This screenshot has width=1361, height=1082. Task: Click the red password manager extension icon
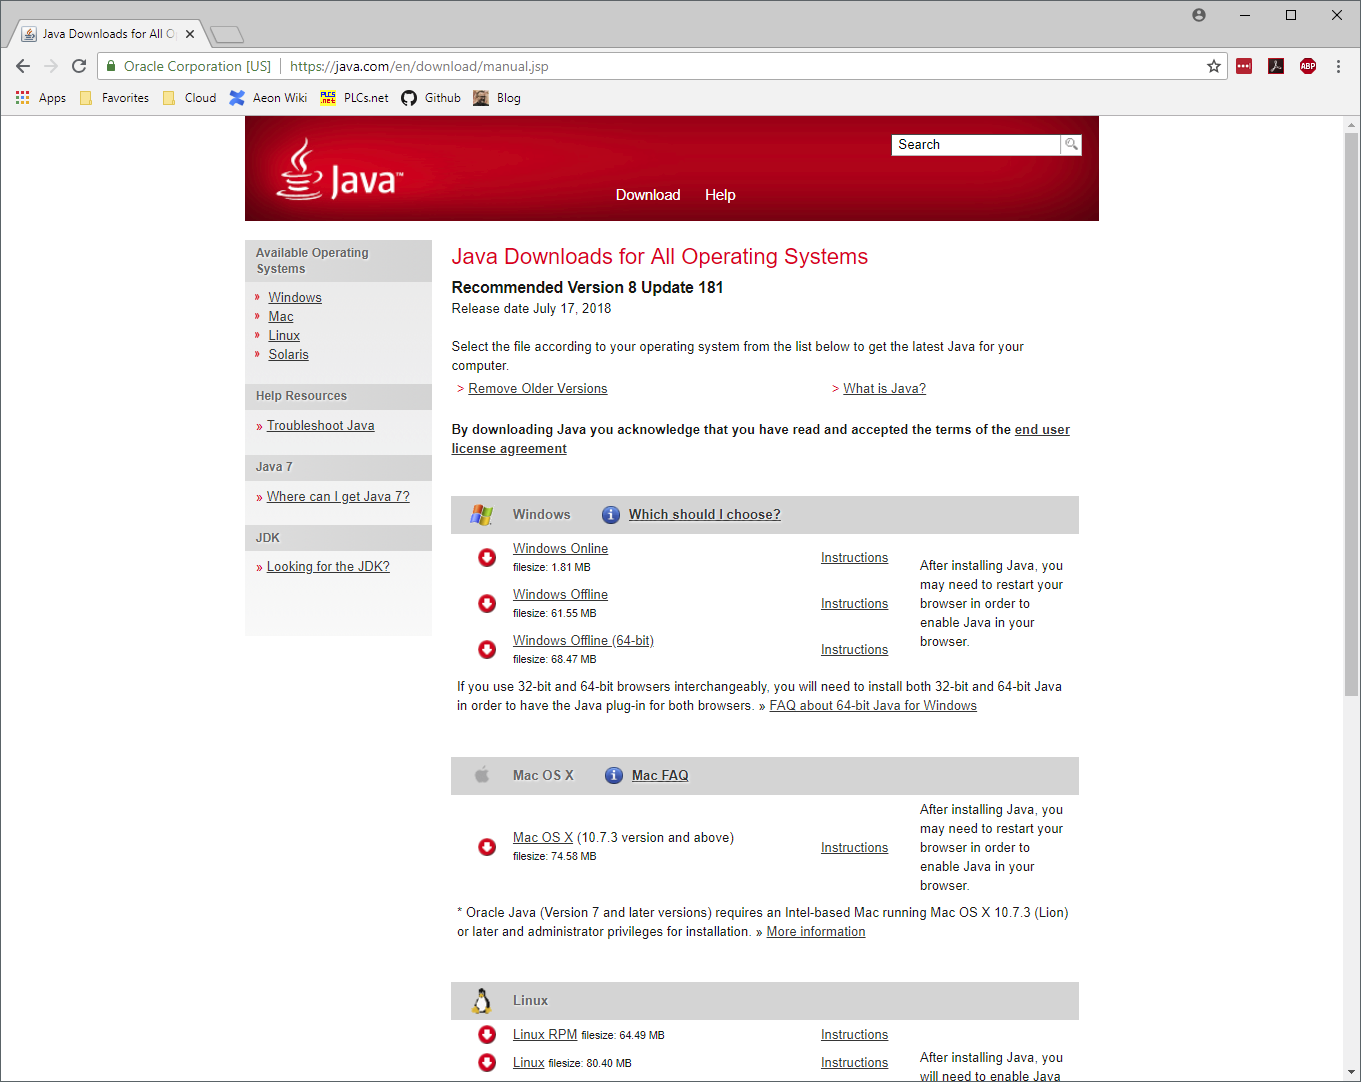coord(1244,66)
